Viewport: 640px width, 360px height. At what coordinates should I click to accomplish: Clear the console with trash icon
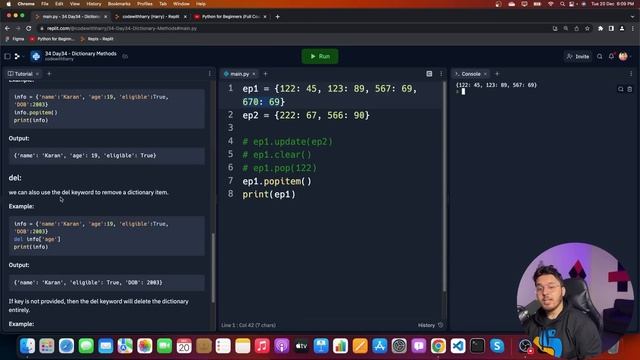tap(630, 89)
